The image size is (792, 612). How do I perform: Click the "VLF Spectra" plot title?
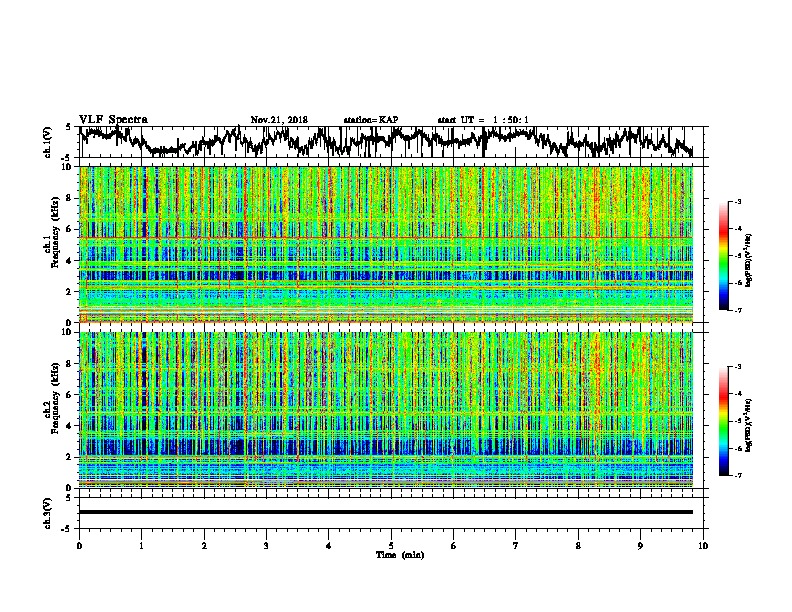tap(113, 120)
